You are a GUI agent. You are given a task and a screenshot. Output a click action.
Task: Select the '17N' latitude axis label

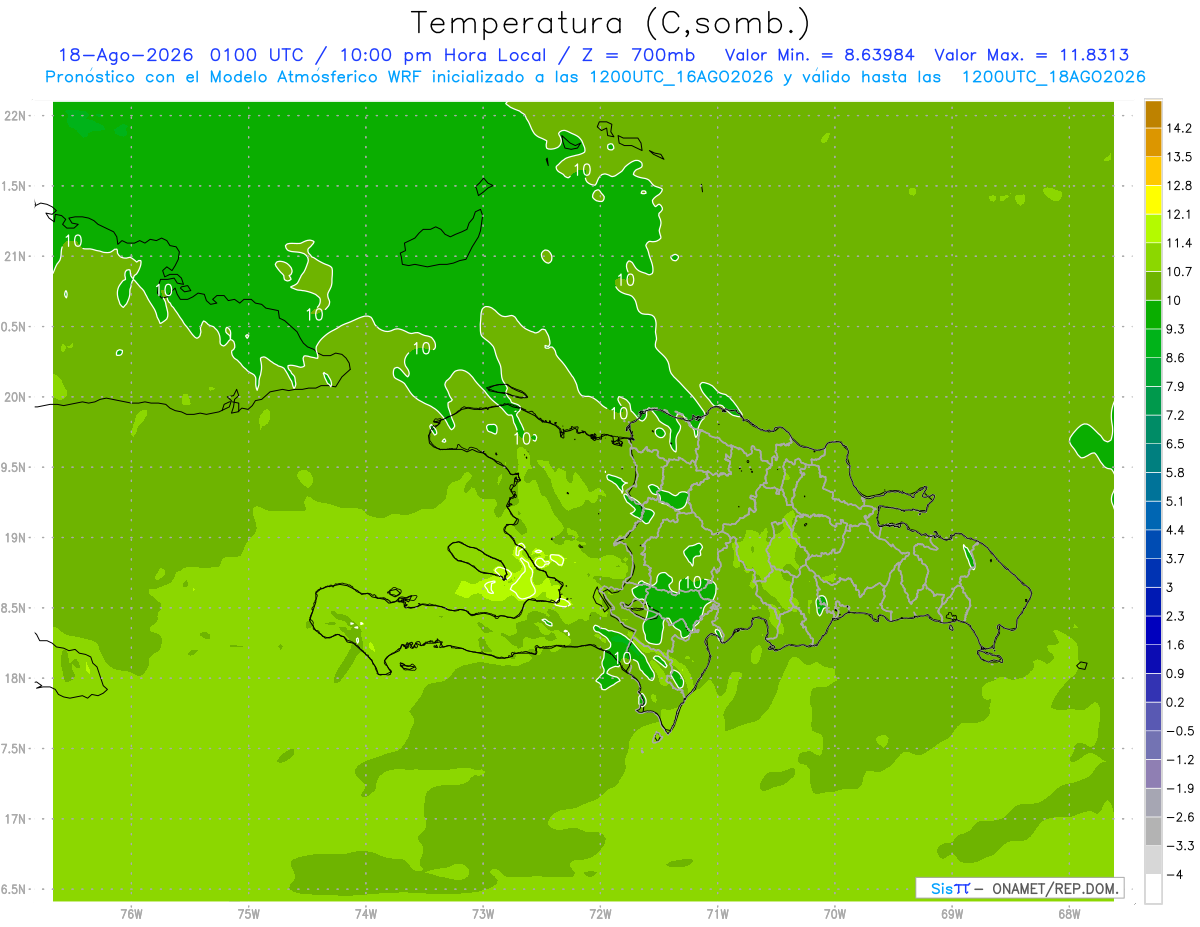point(17,820)
